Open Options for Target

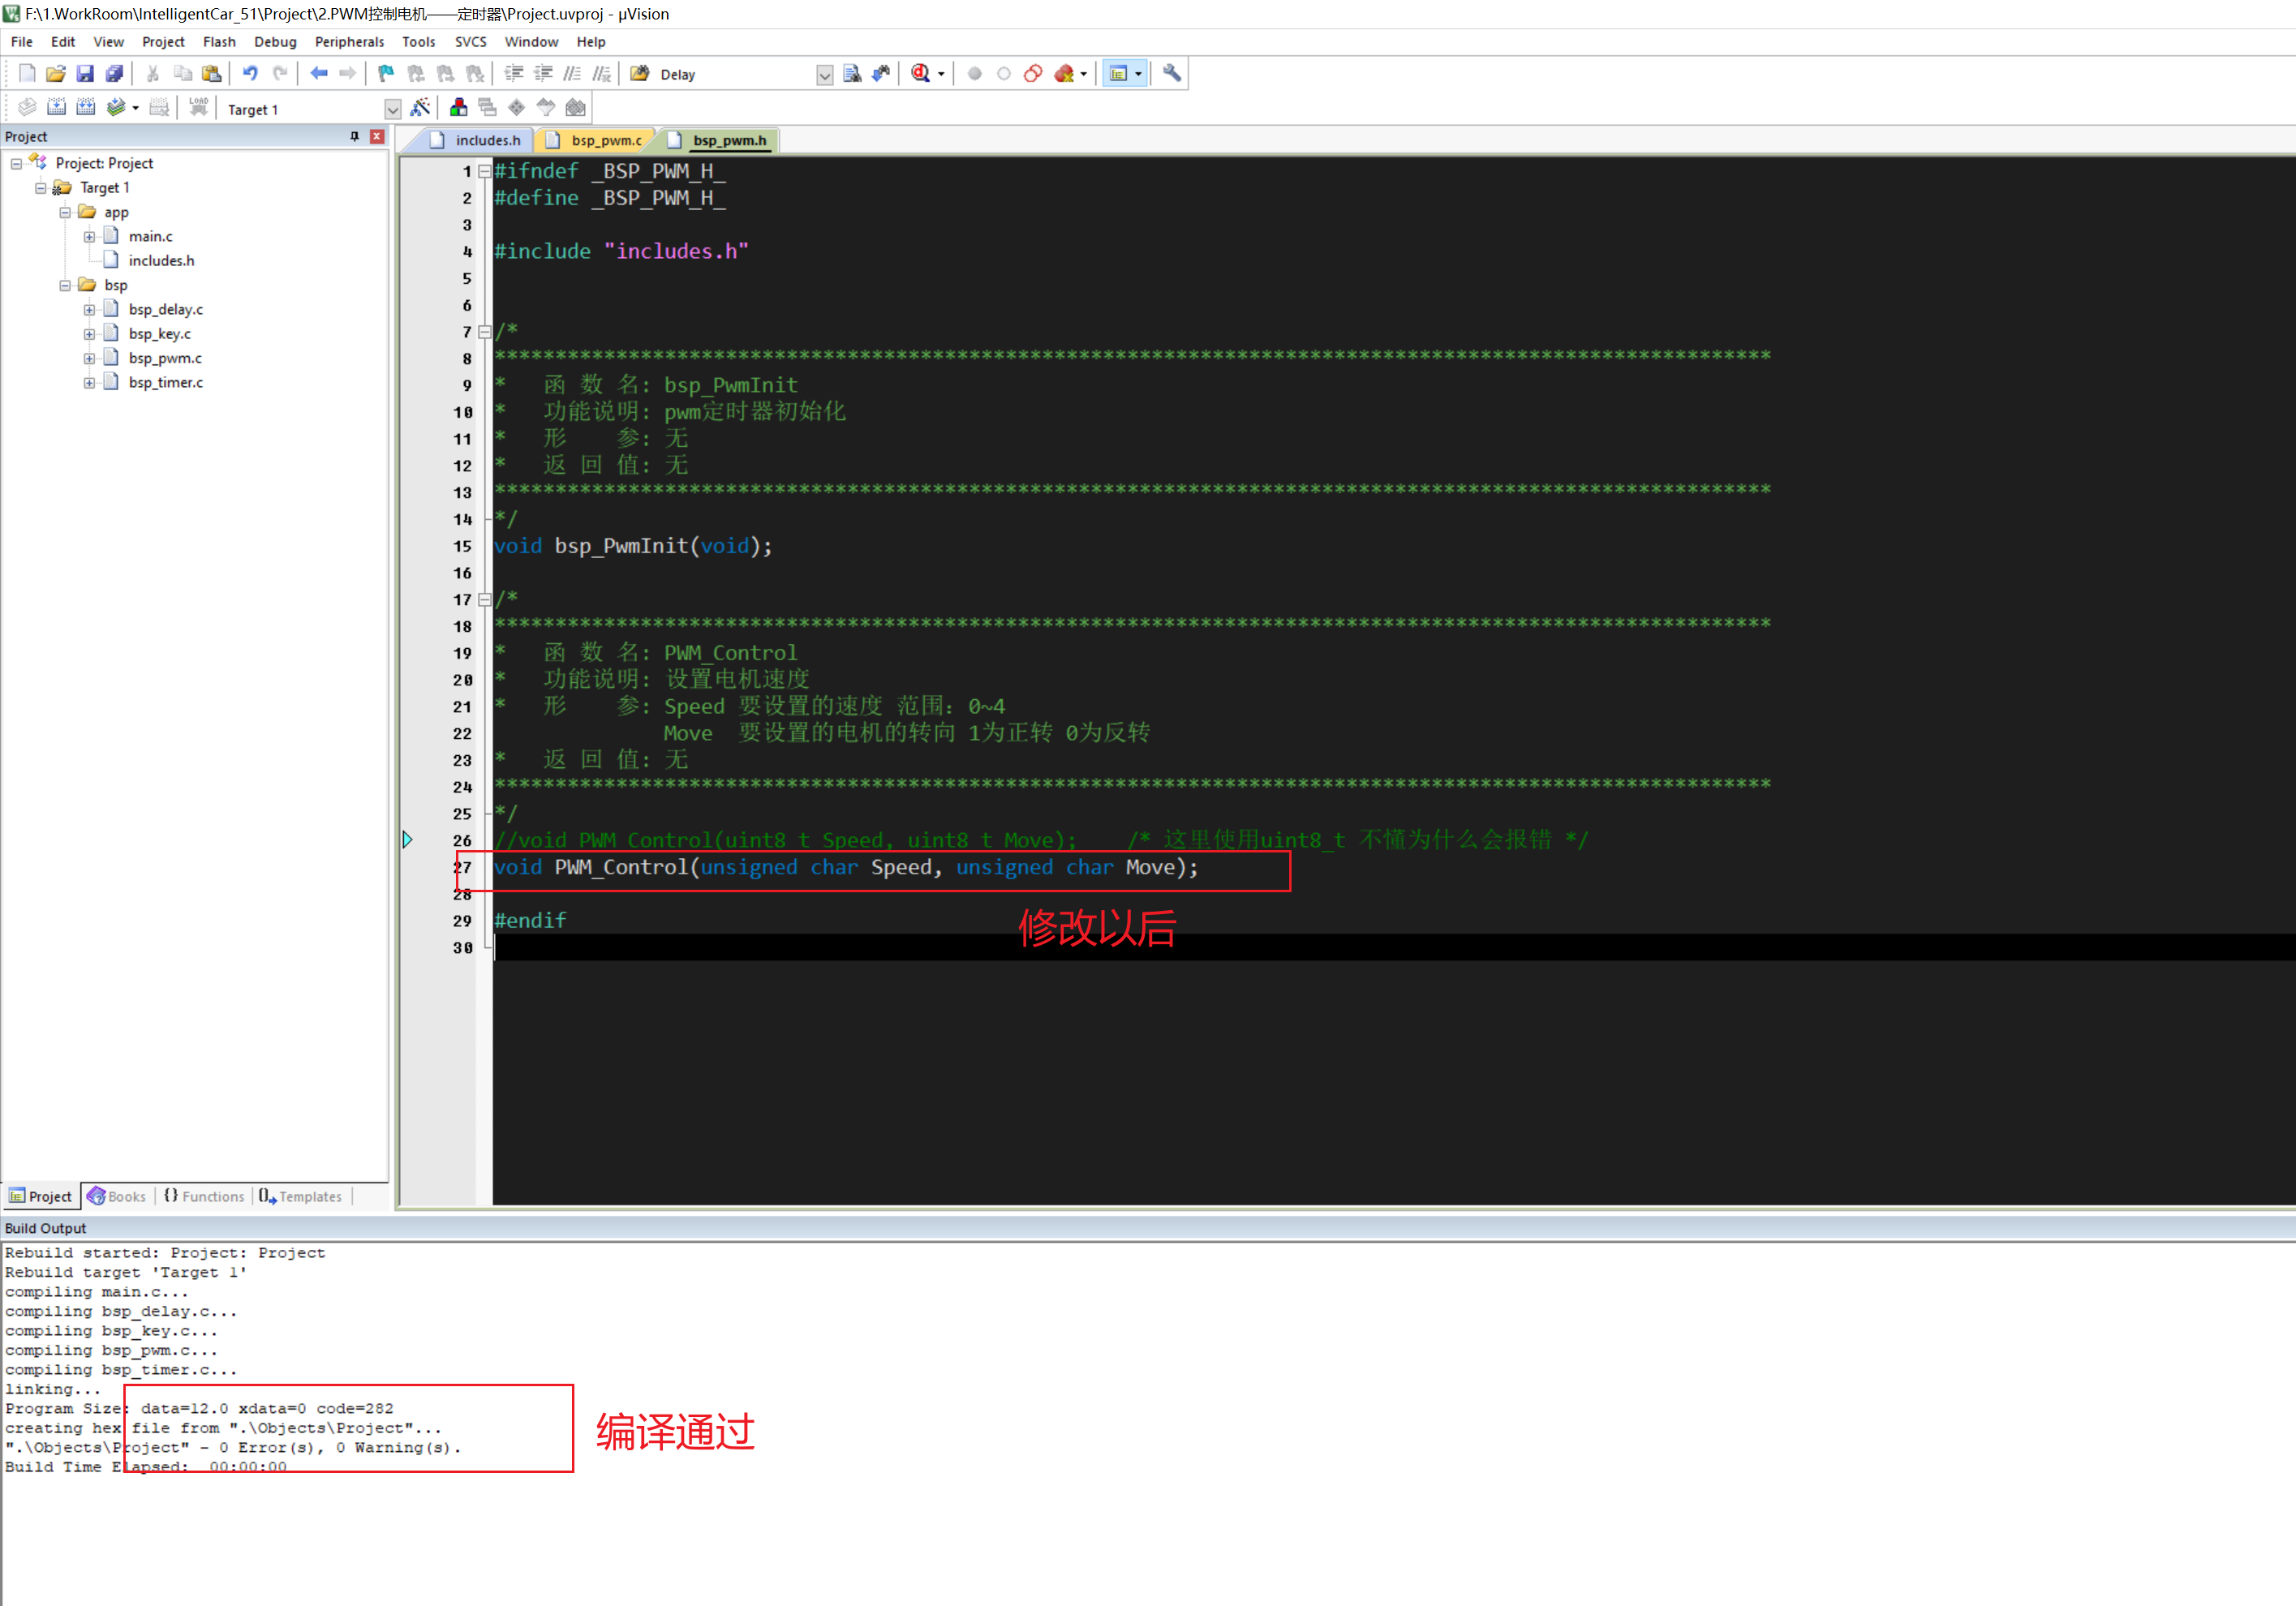pyautogui.click(x=420, y=107)
